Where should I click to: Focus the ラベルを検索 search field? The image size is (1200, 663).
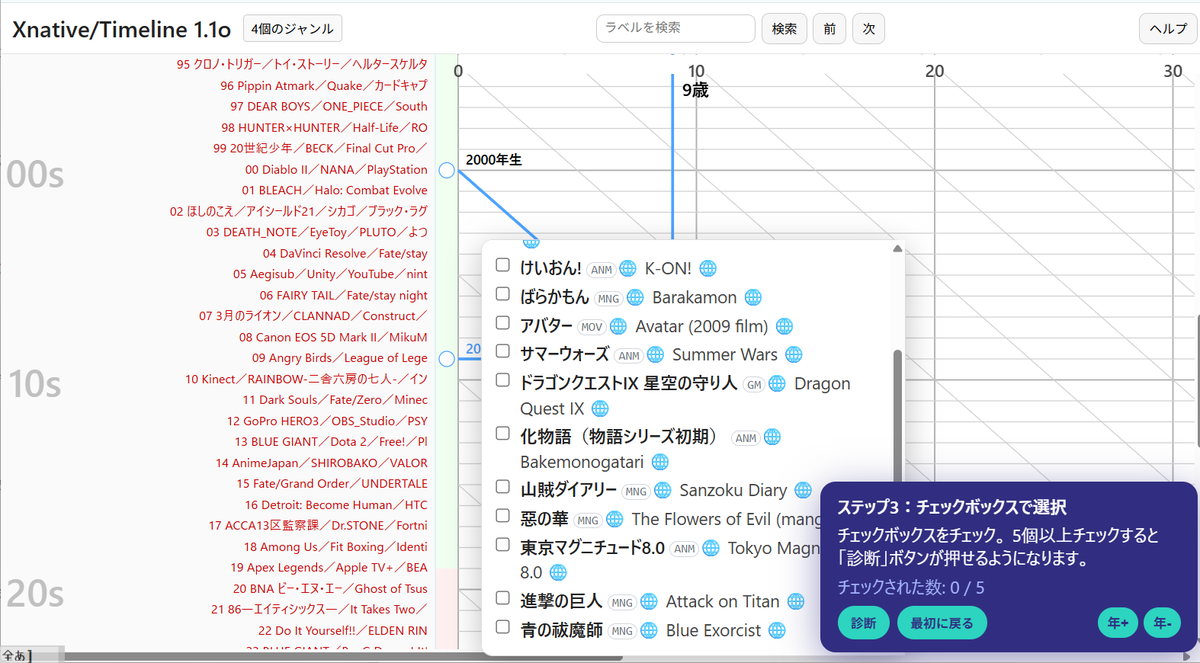pos(676,28)
